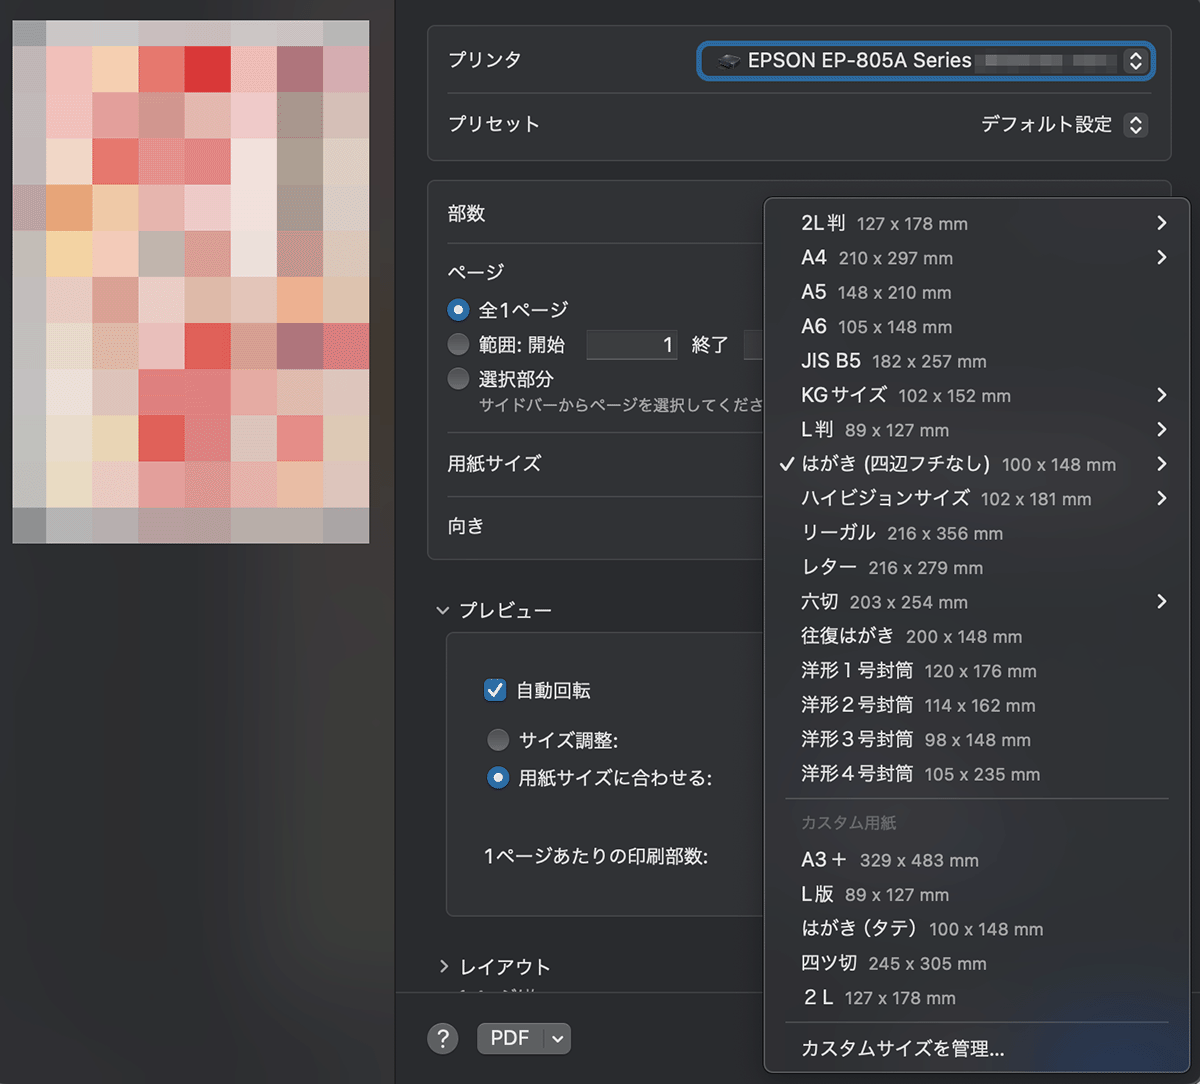Choose JIS B5 paper size
The height and width of the screenshot is (1084, 1200).
[x=977, y=361]
